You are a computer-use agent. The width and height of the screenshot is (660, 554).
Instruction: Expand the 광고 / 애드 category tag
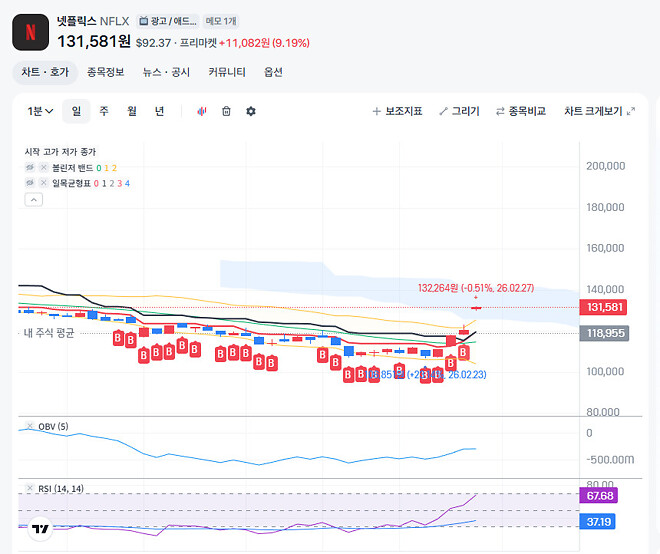coord(167,20)
